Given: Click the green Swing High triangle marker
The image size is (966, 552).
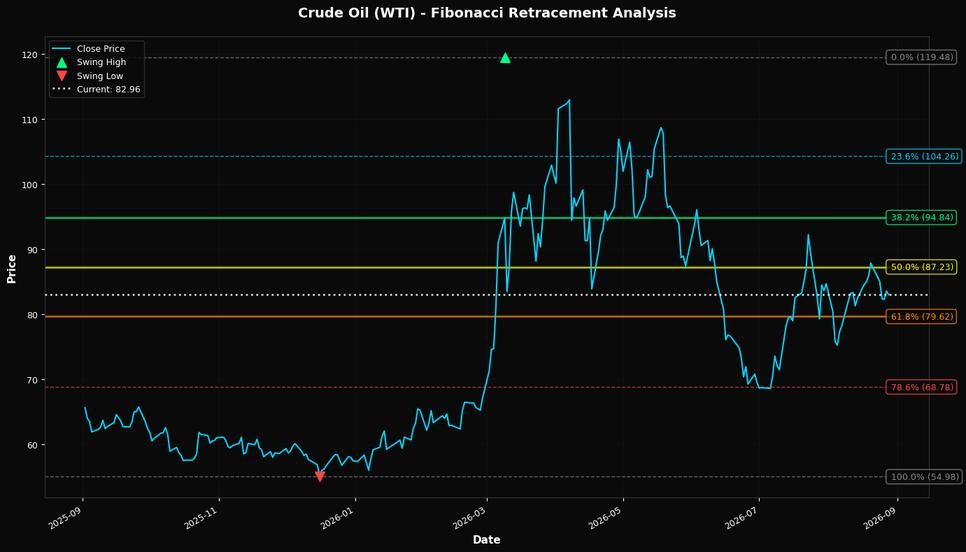Looking at the screenshot, I should [x=505, y=58].
